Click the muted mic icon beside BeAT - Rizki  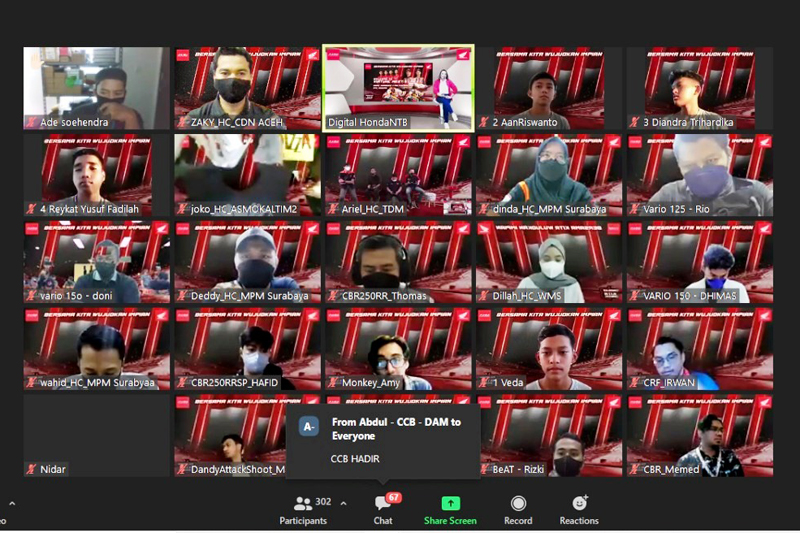coord(484,469)
